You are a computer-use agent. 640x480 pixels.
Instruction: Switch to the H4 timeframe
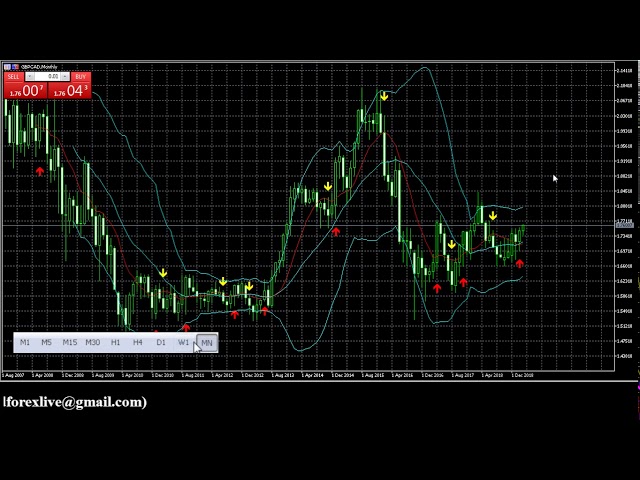(x=138, y=343)
